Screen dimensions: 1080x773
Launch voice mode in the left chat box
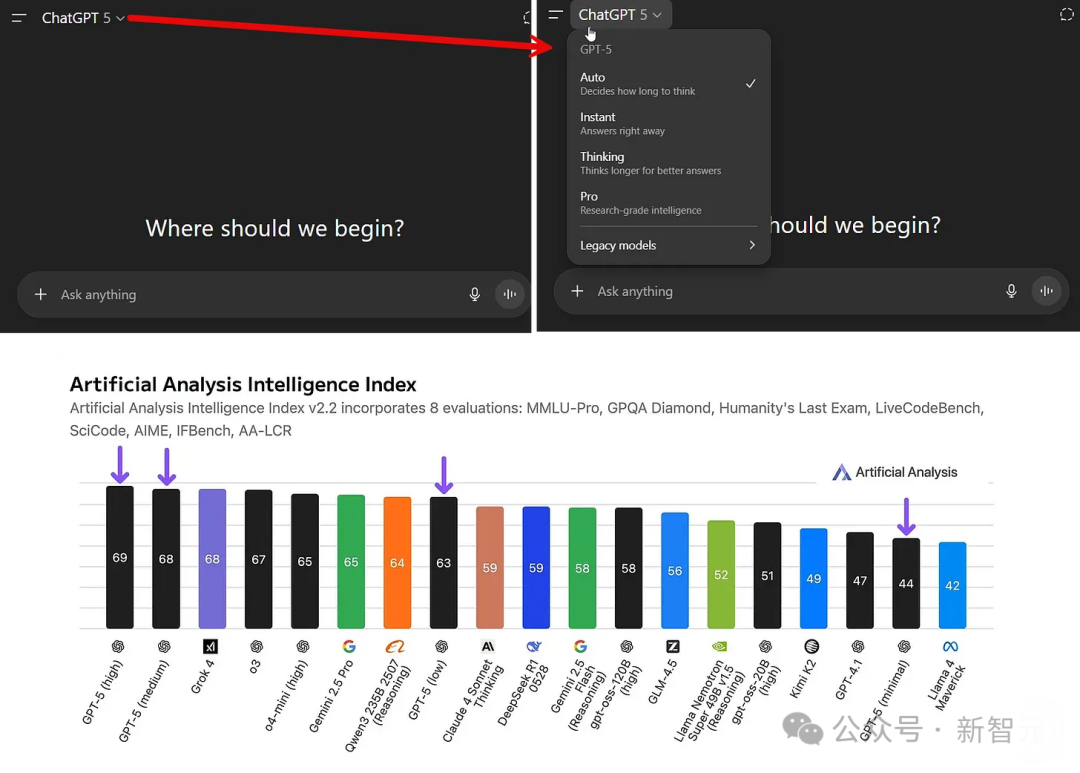[x=510, y=295]
